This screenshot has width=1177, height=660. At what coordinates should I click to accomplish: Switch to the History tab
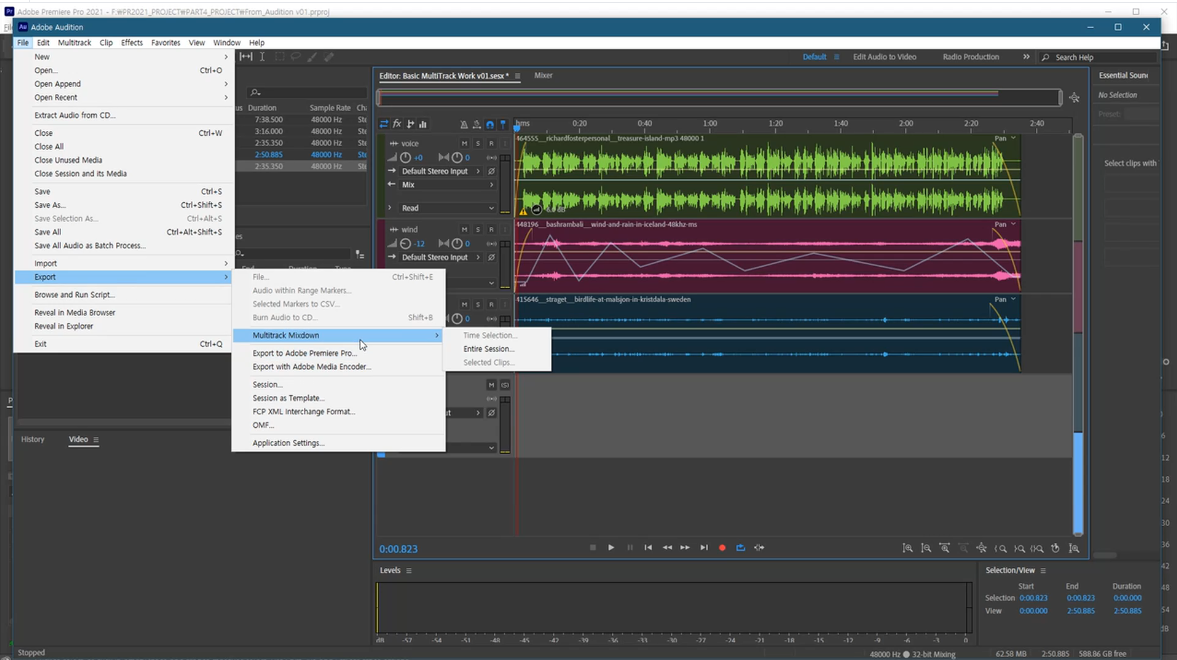[x=32, y=439]
